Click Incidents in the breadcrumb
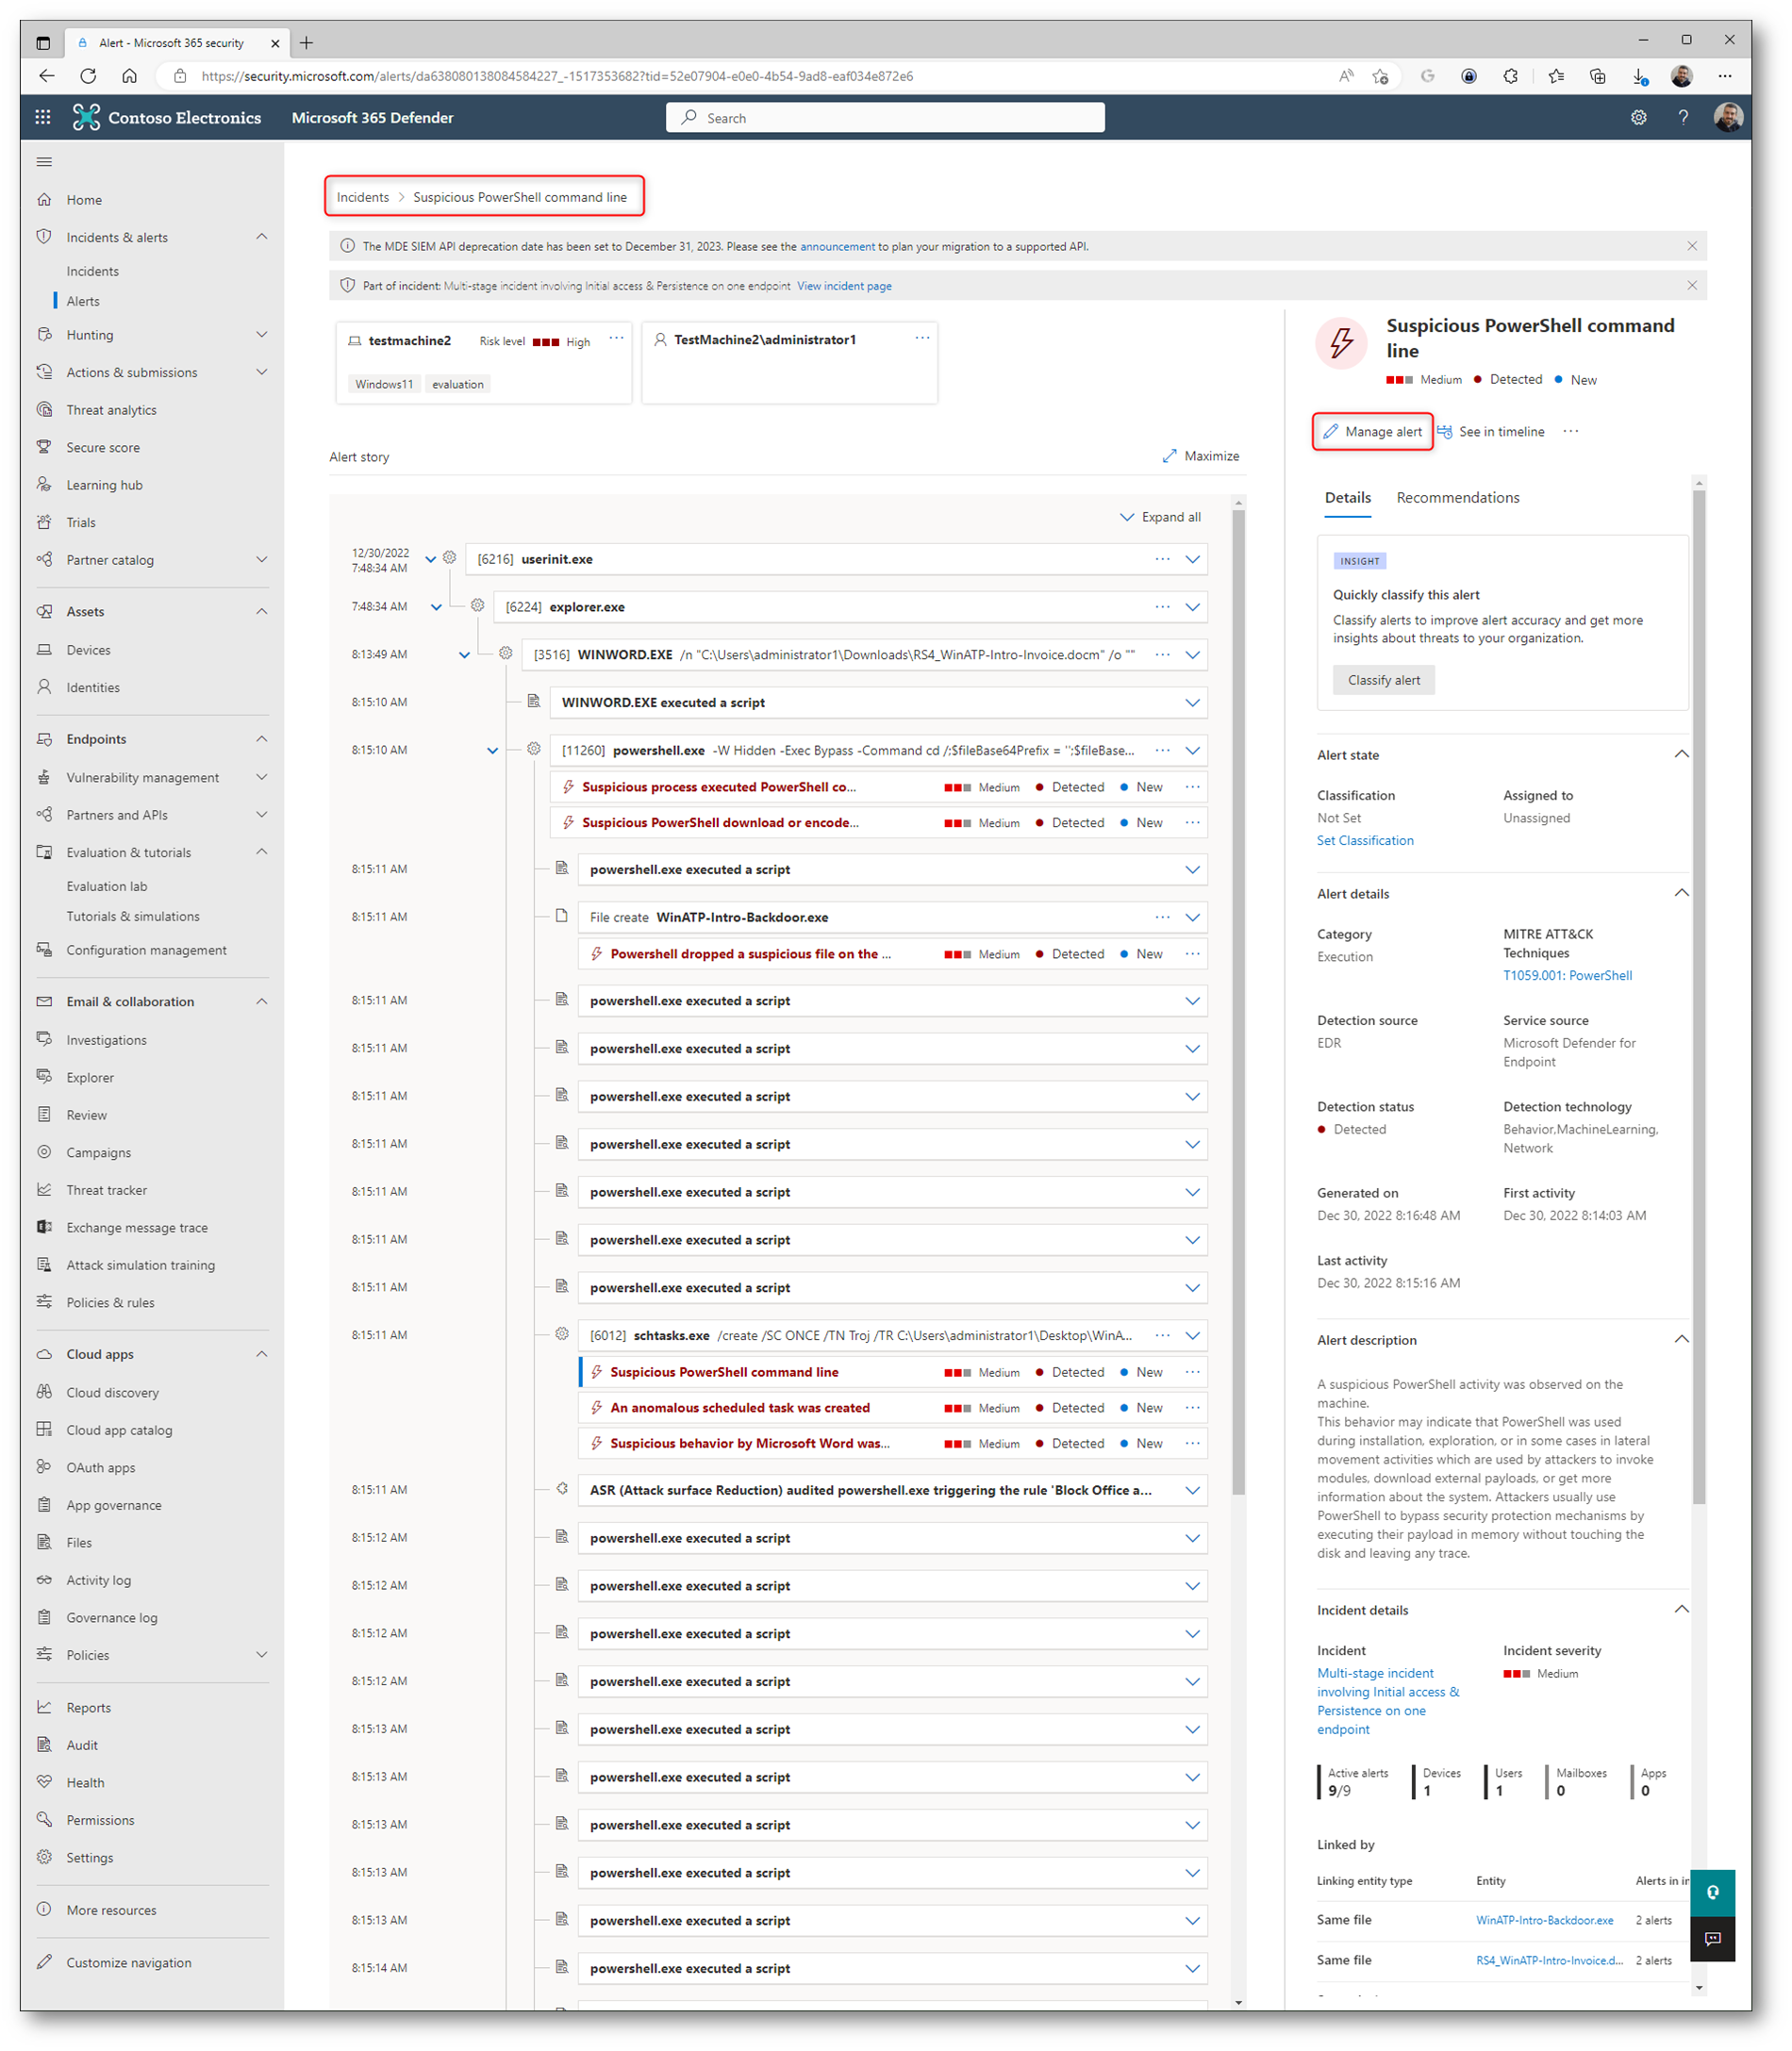This screenshot has height=2051, width=1792. pyautogui.click(x=362, y=197)
